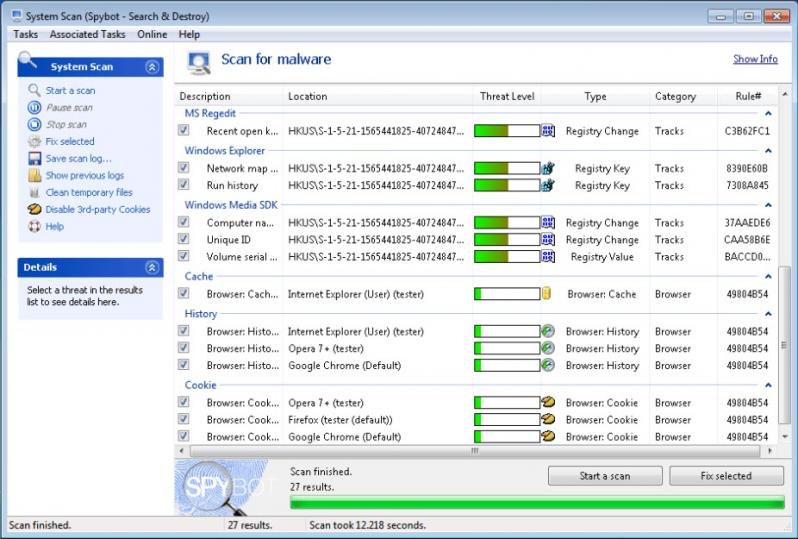Click the Scan for malware monitor icon
Viewport: 798px width, 539px height.
click(198, 63)
